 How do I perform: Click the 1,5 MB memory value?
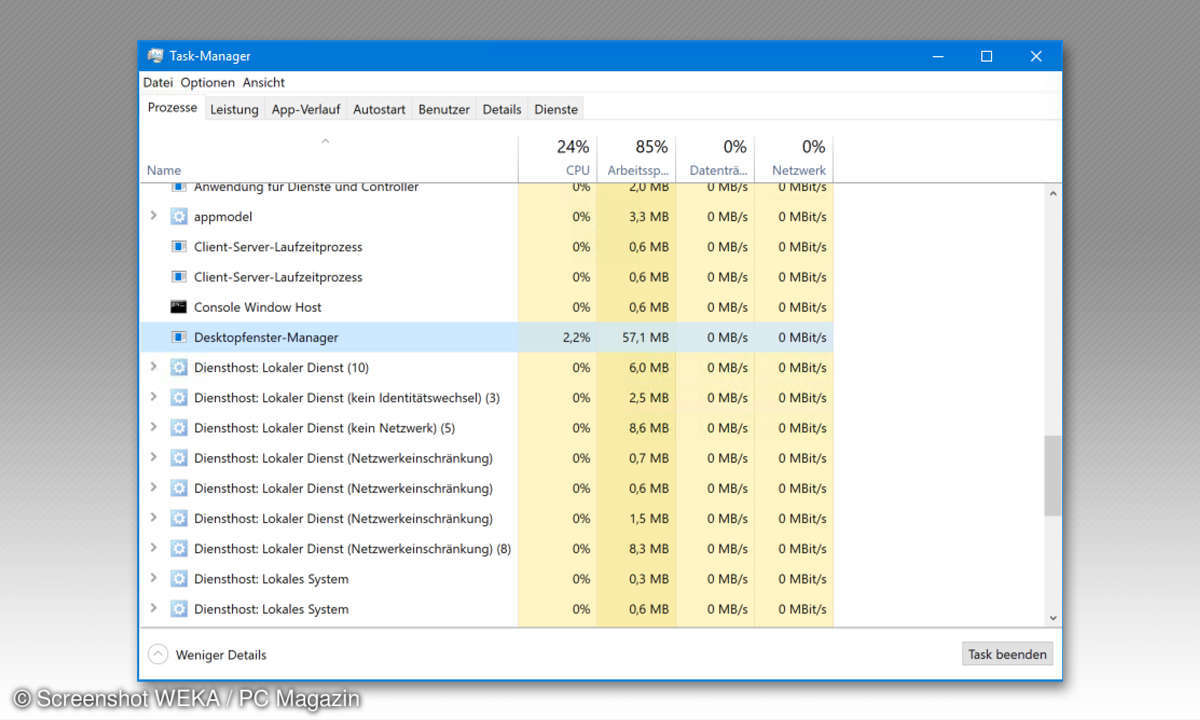pos(650,518)
